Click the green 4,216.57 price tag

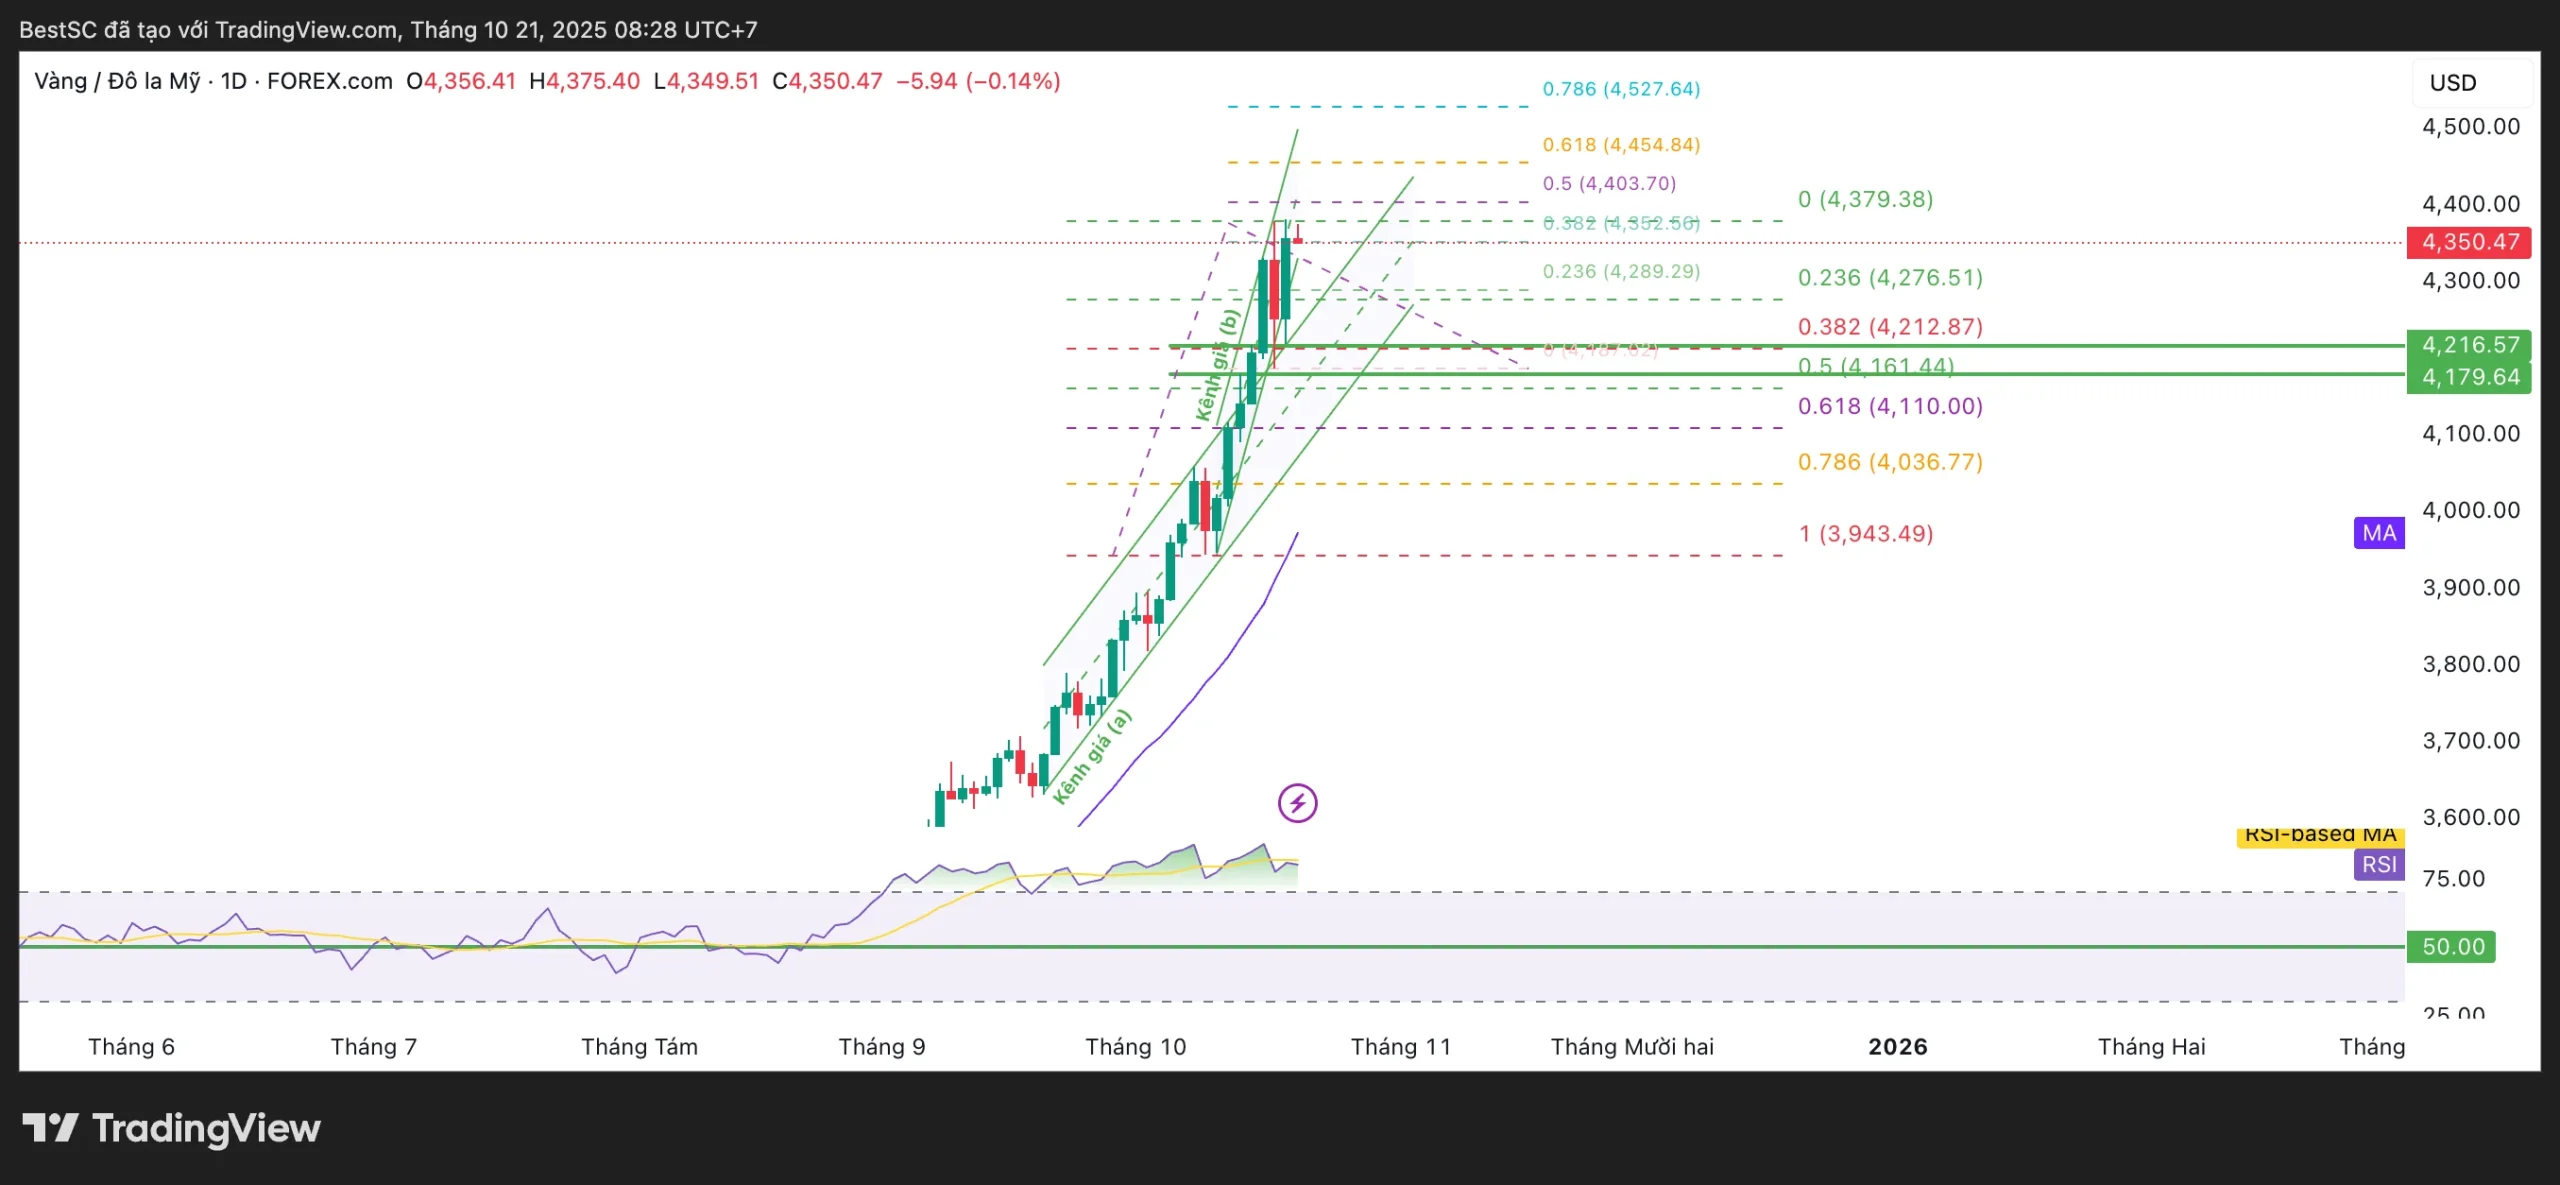pyautogui.click(x=2469, y=345)
